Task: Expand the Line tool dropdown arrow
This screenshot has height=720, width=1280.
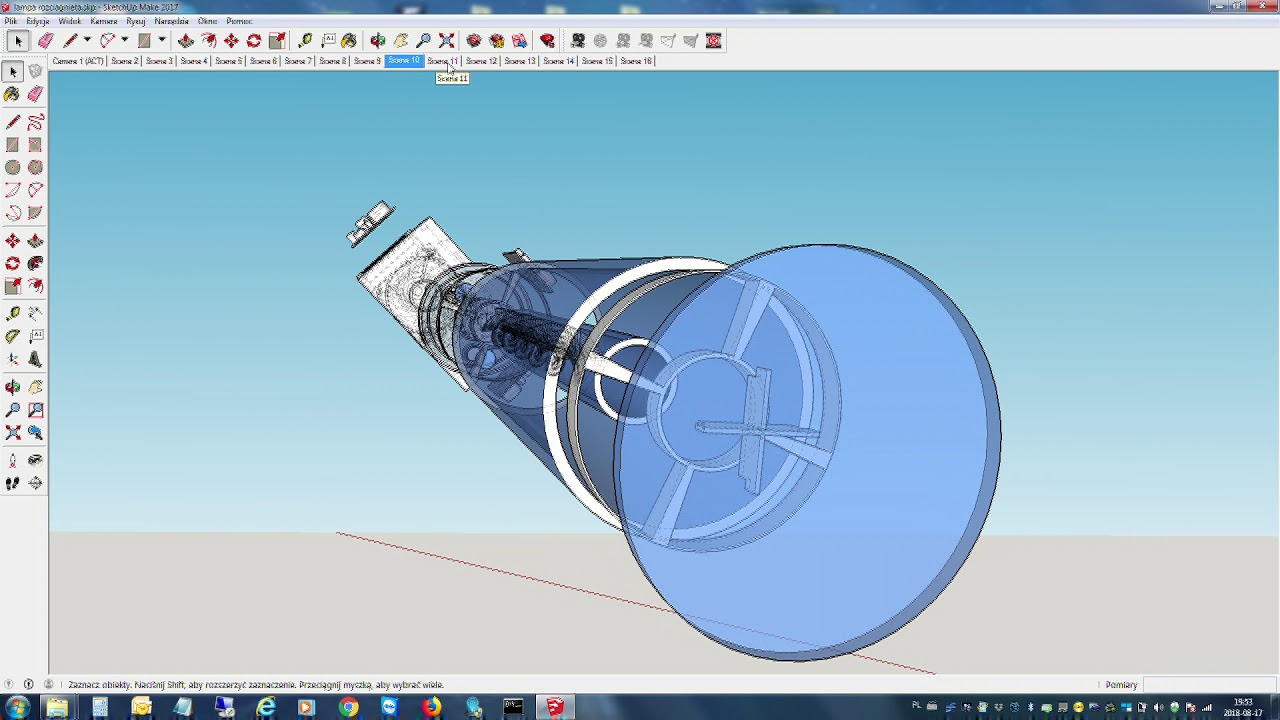Action: (x=87, y=41)
